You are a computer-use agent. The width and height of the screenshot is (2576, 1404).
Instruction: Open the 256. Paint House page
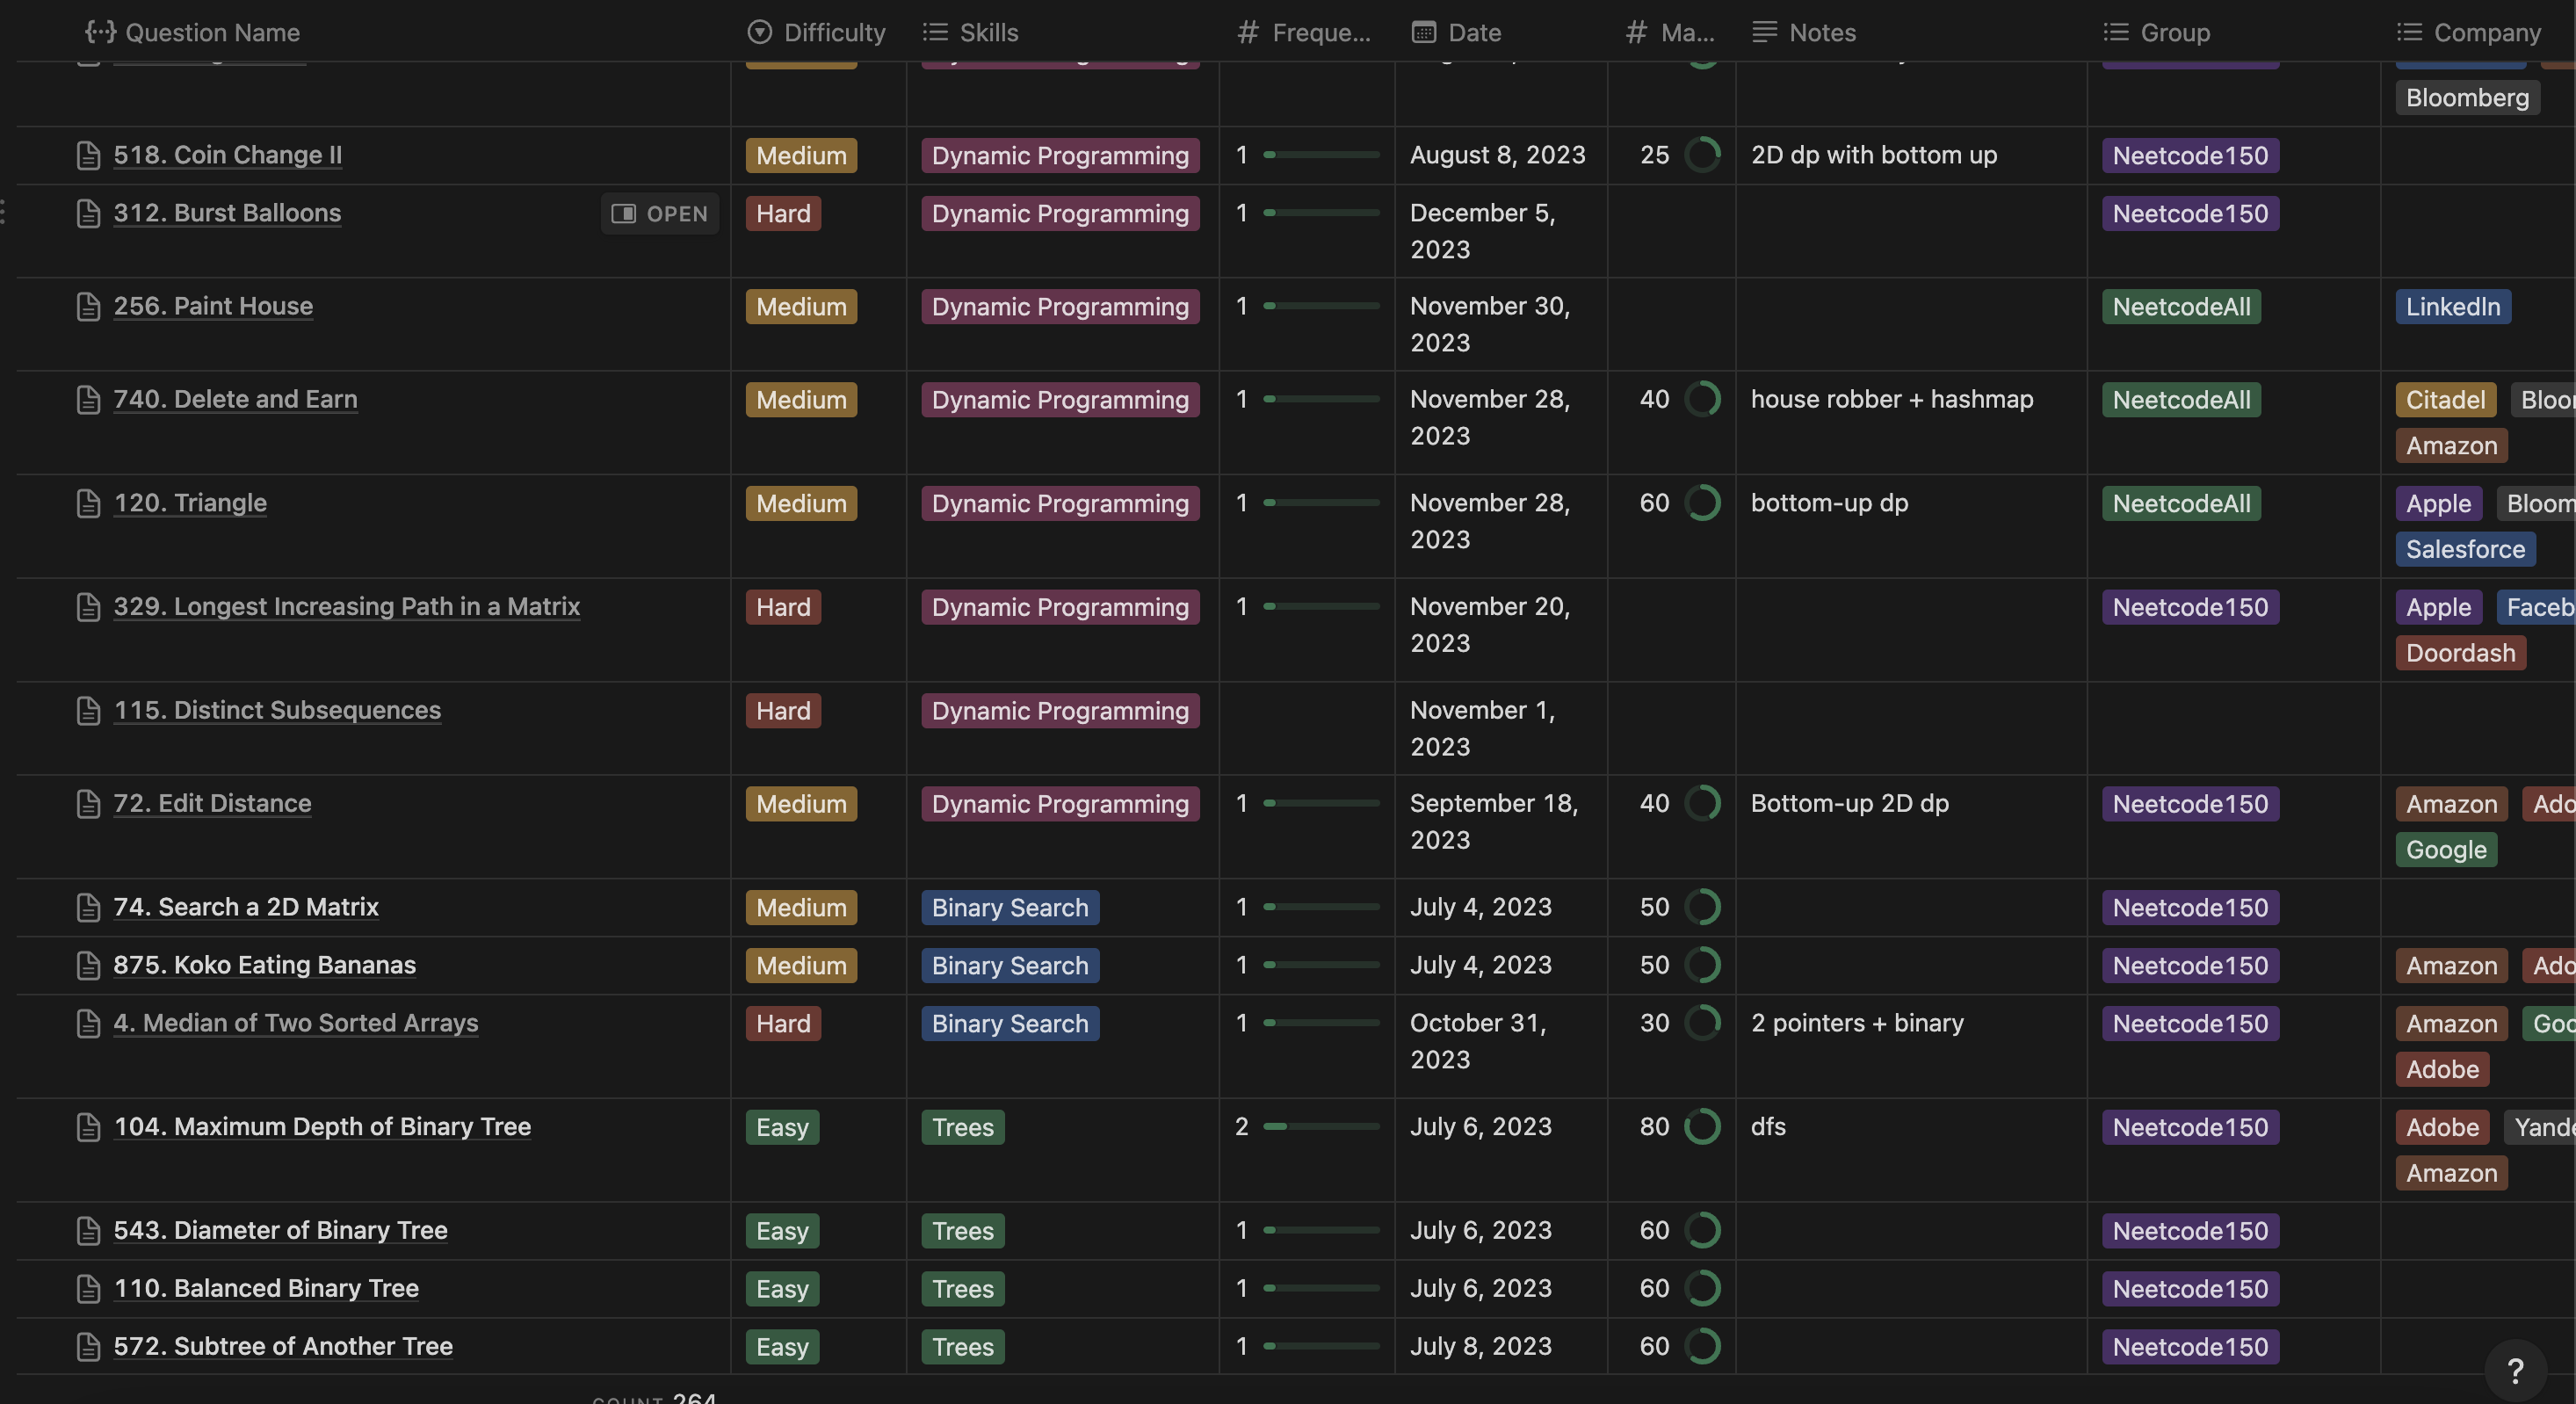coord(213,306)
